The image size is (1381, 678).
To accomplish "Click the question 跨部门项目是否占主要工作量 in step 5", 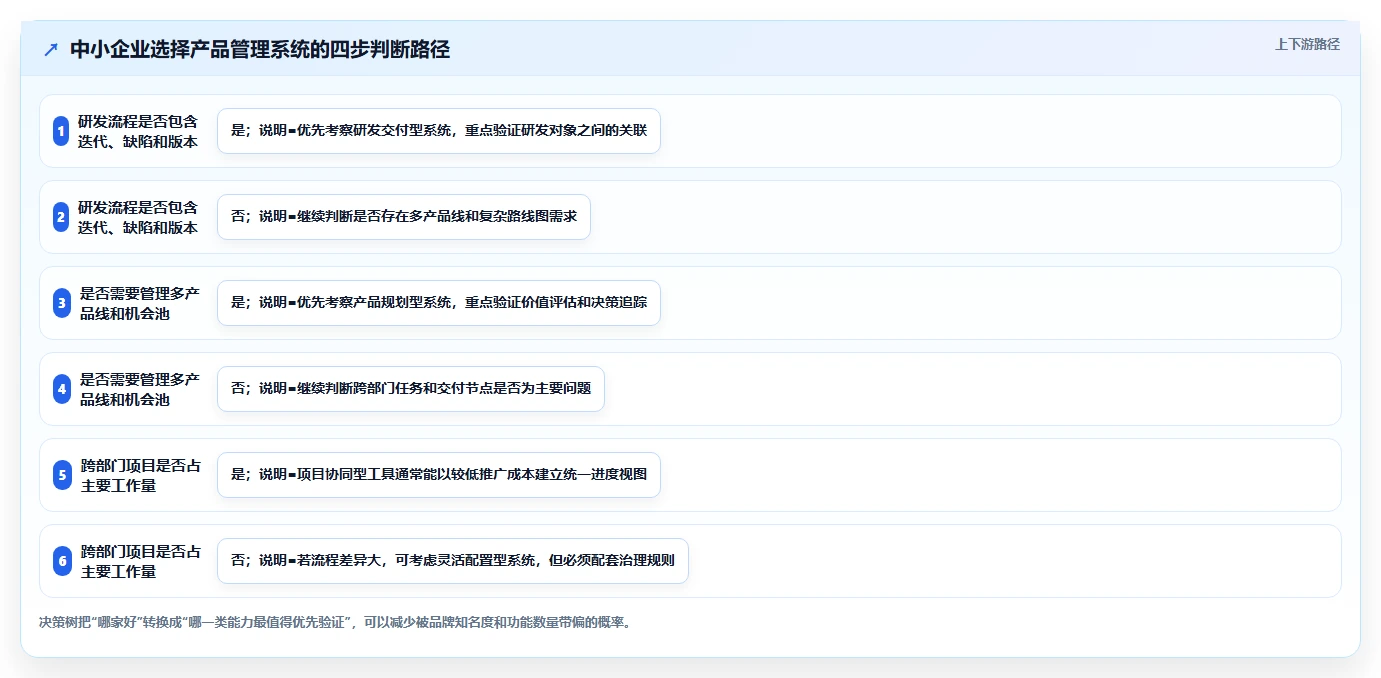I will [x=141, y=475].
